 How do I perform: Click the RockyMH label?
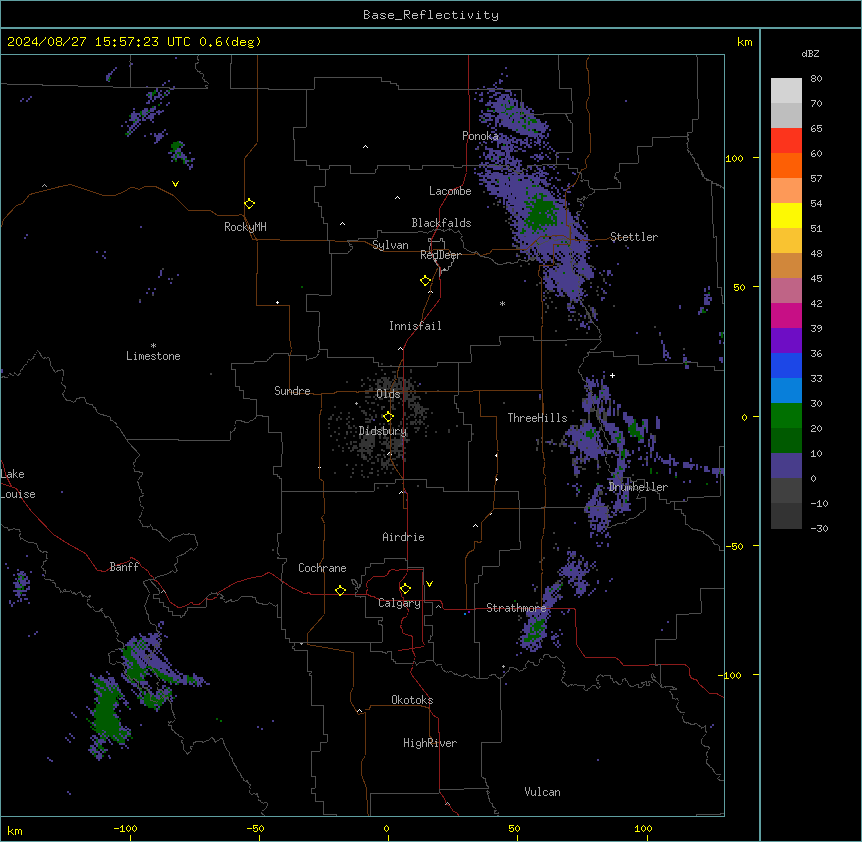[245, 227]
